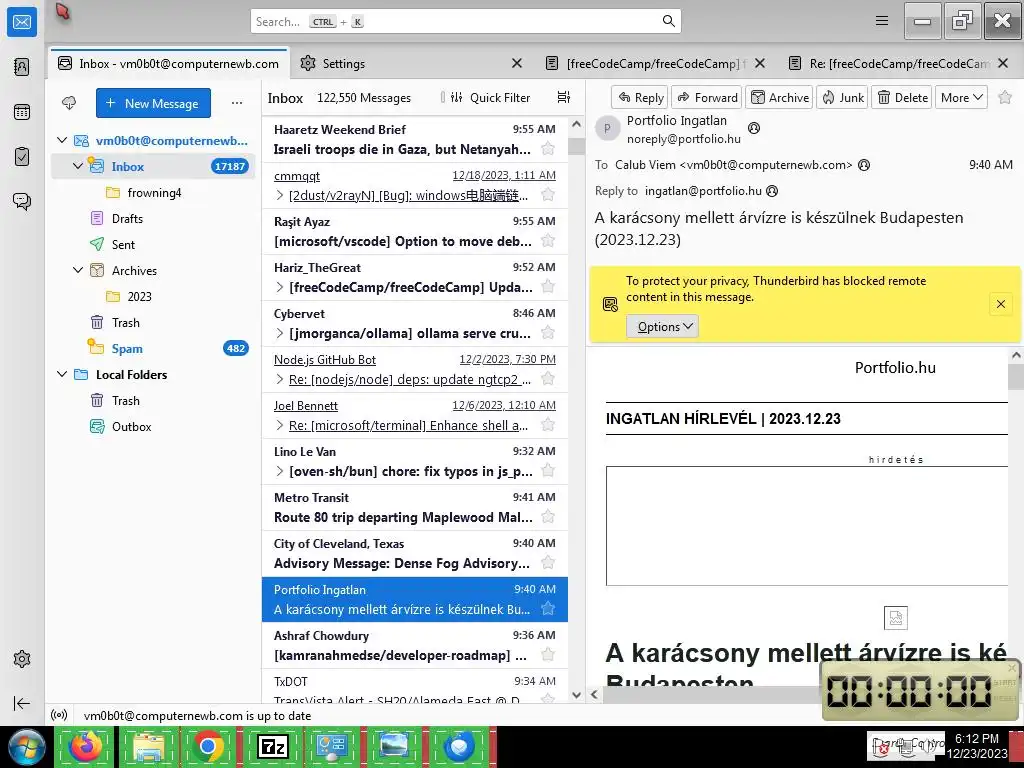Archive the open message

point(779,97)
